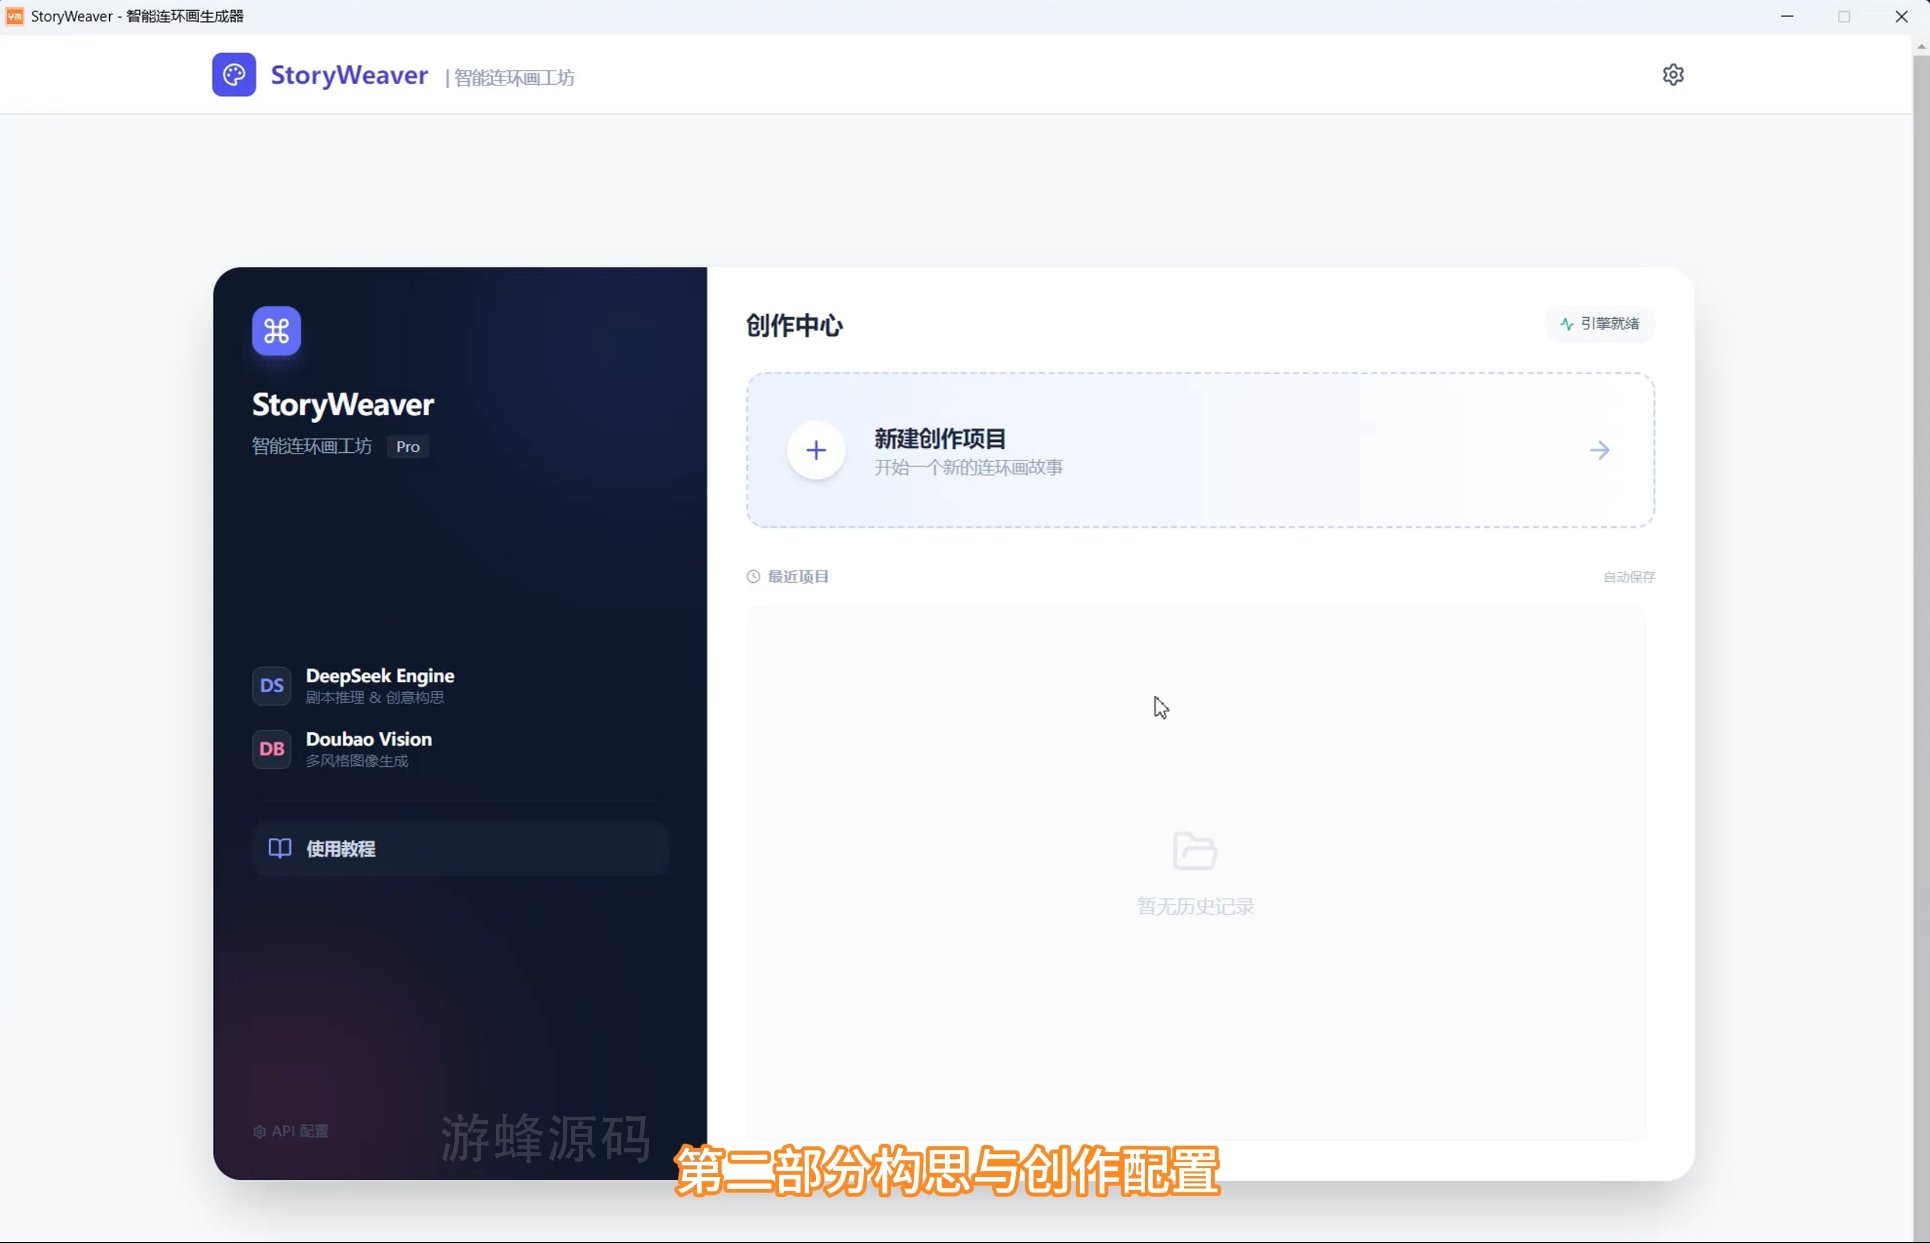
Task: Click StoryWeaver title in header bar
Action: tap(349, 75)
